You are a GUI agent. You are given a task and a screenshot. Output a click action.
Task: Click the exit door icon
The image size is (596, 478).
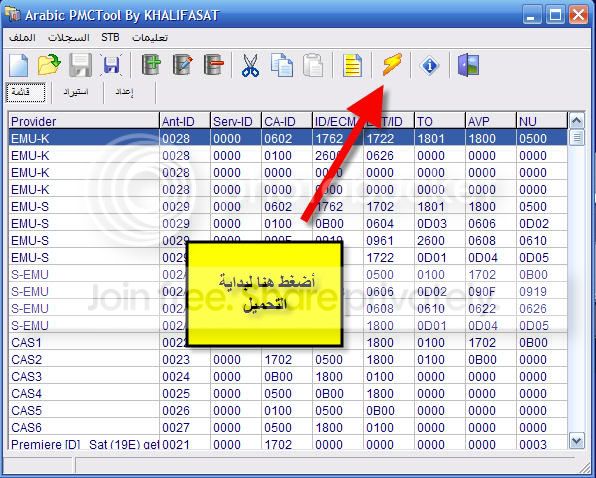468,65
